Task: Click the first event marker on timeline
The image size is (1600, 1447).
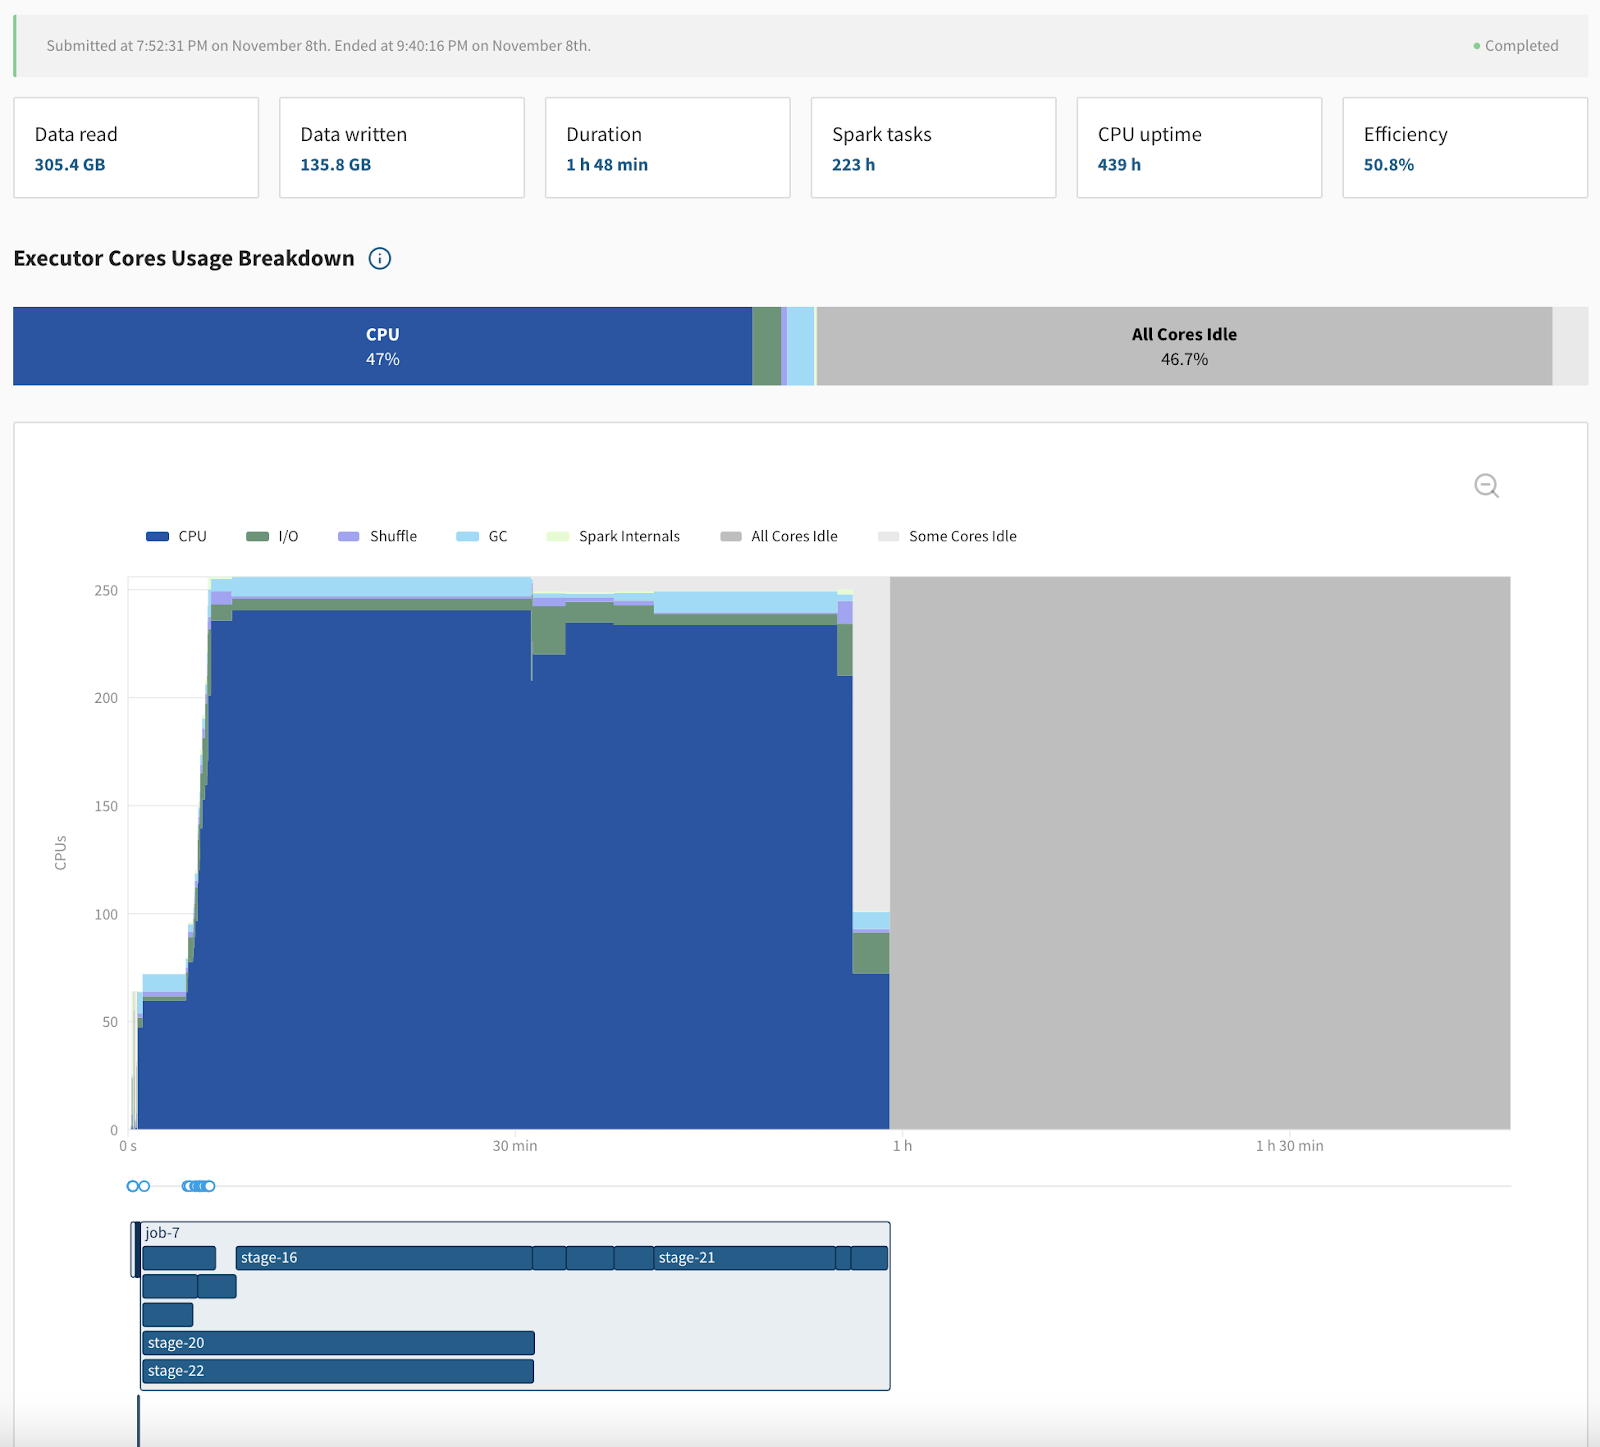Action: coord(132,1186)
